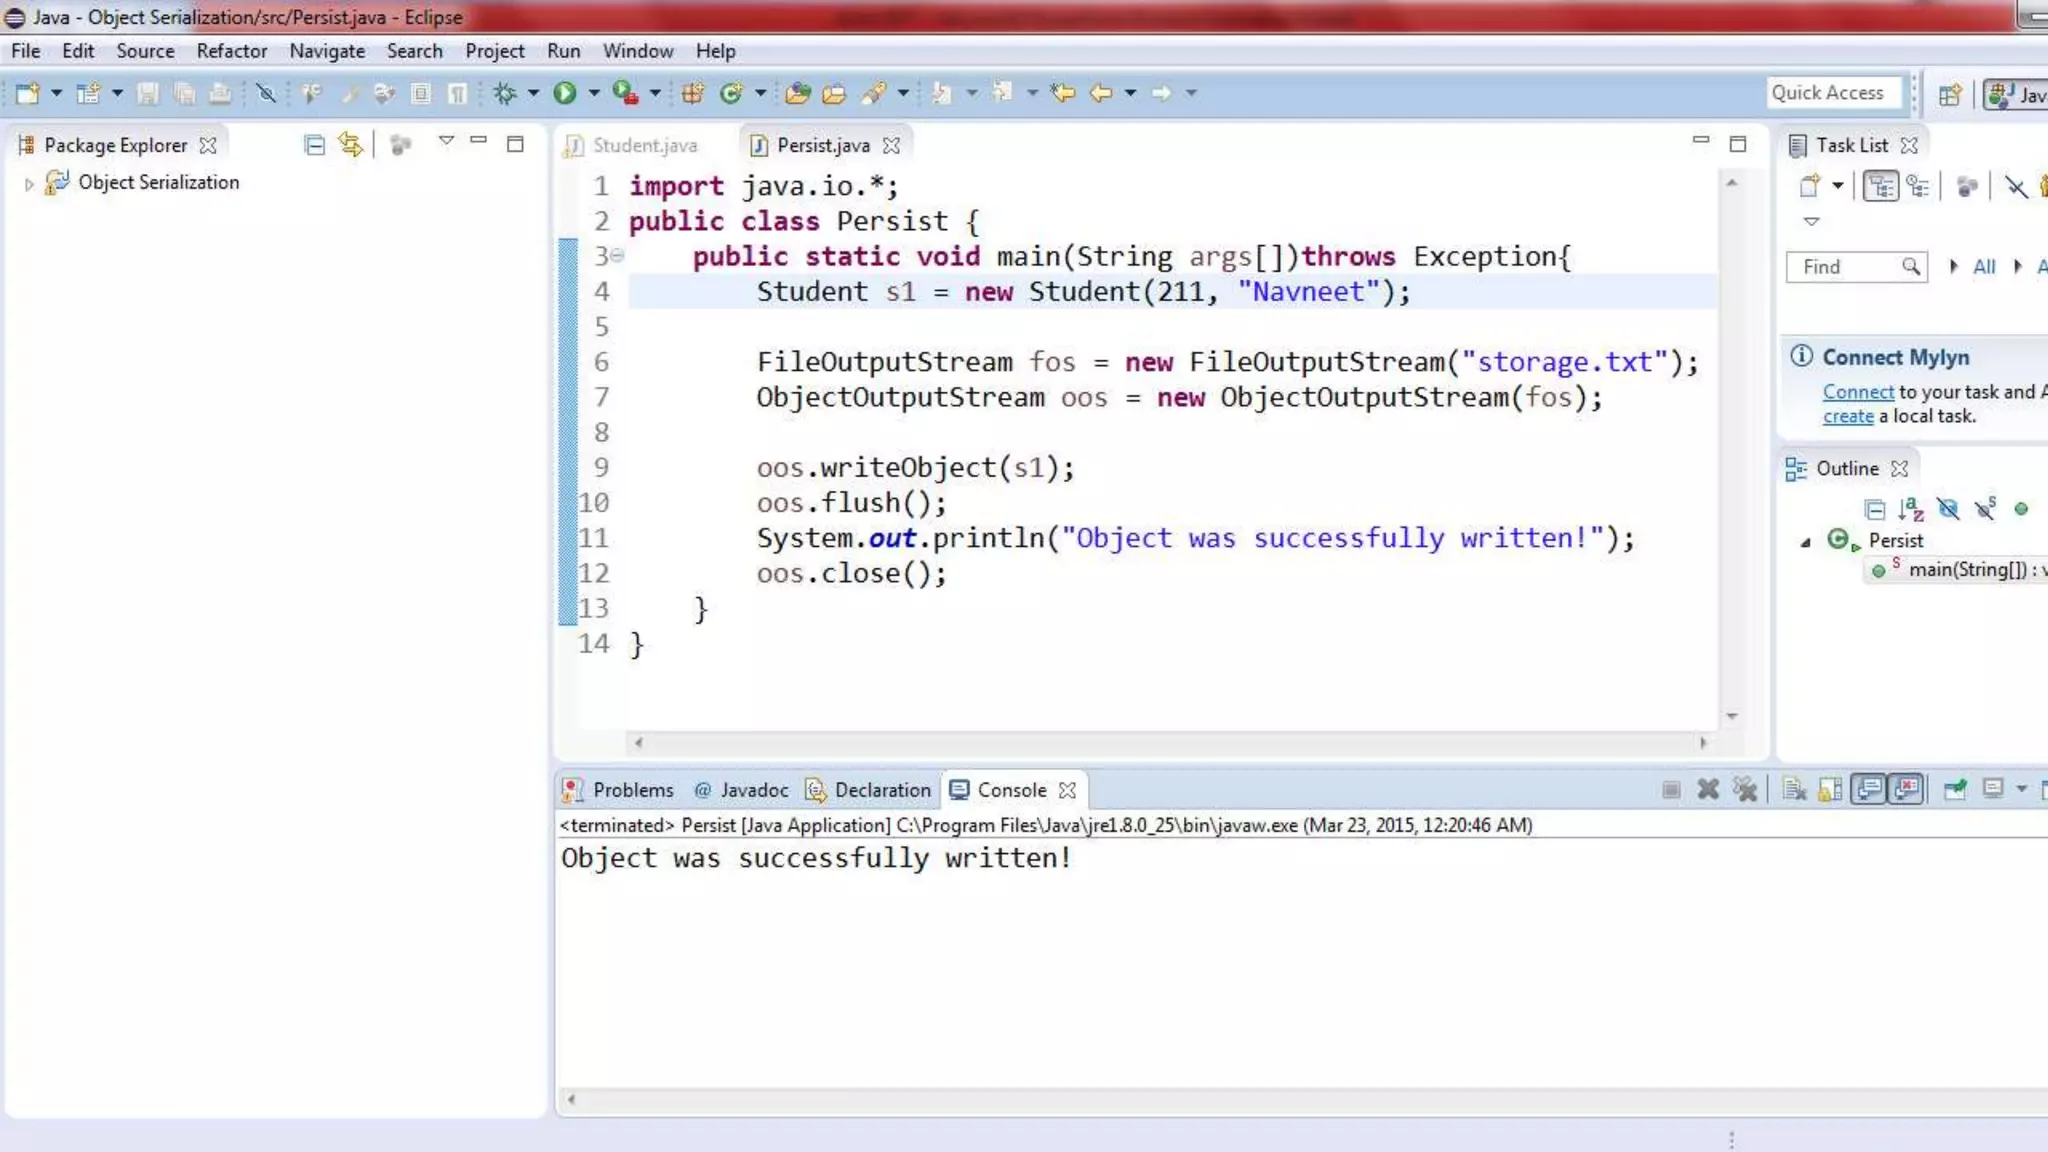Toggle Hide Fields in Outline view
This screenshot has width=2048, height=1152.
coord(1948,510)
